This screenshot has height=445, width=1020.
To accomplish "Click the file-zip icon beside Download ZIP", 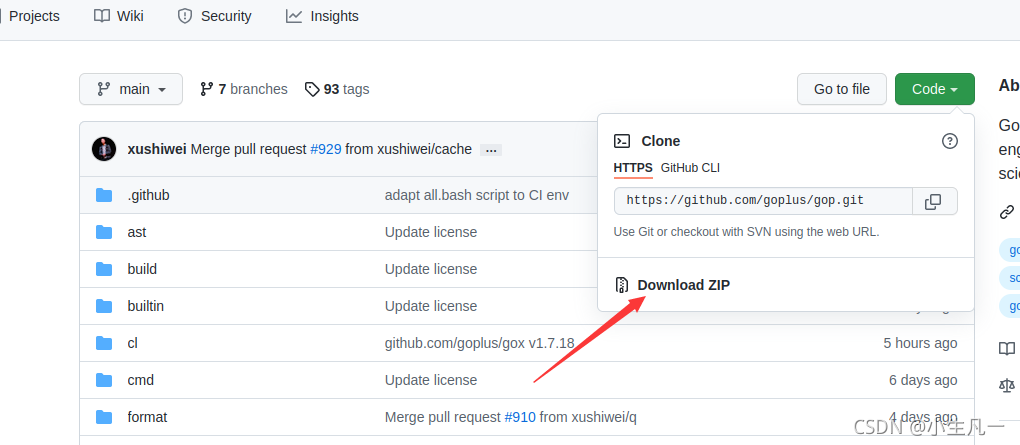I will point(622,285).
